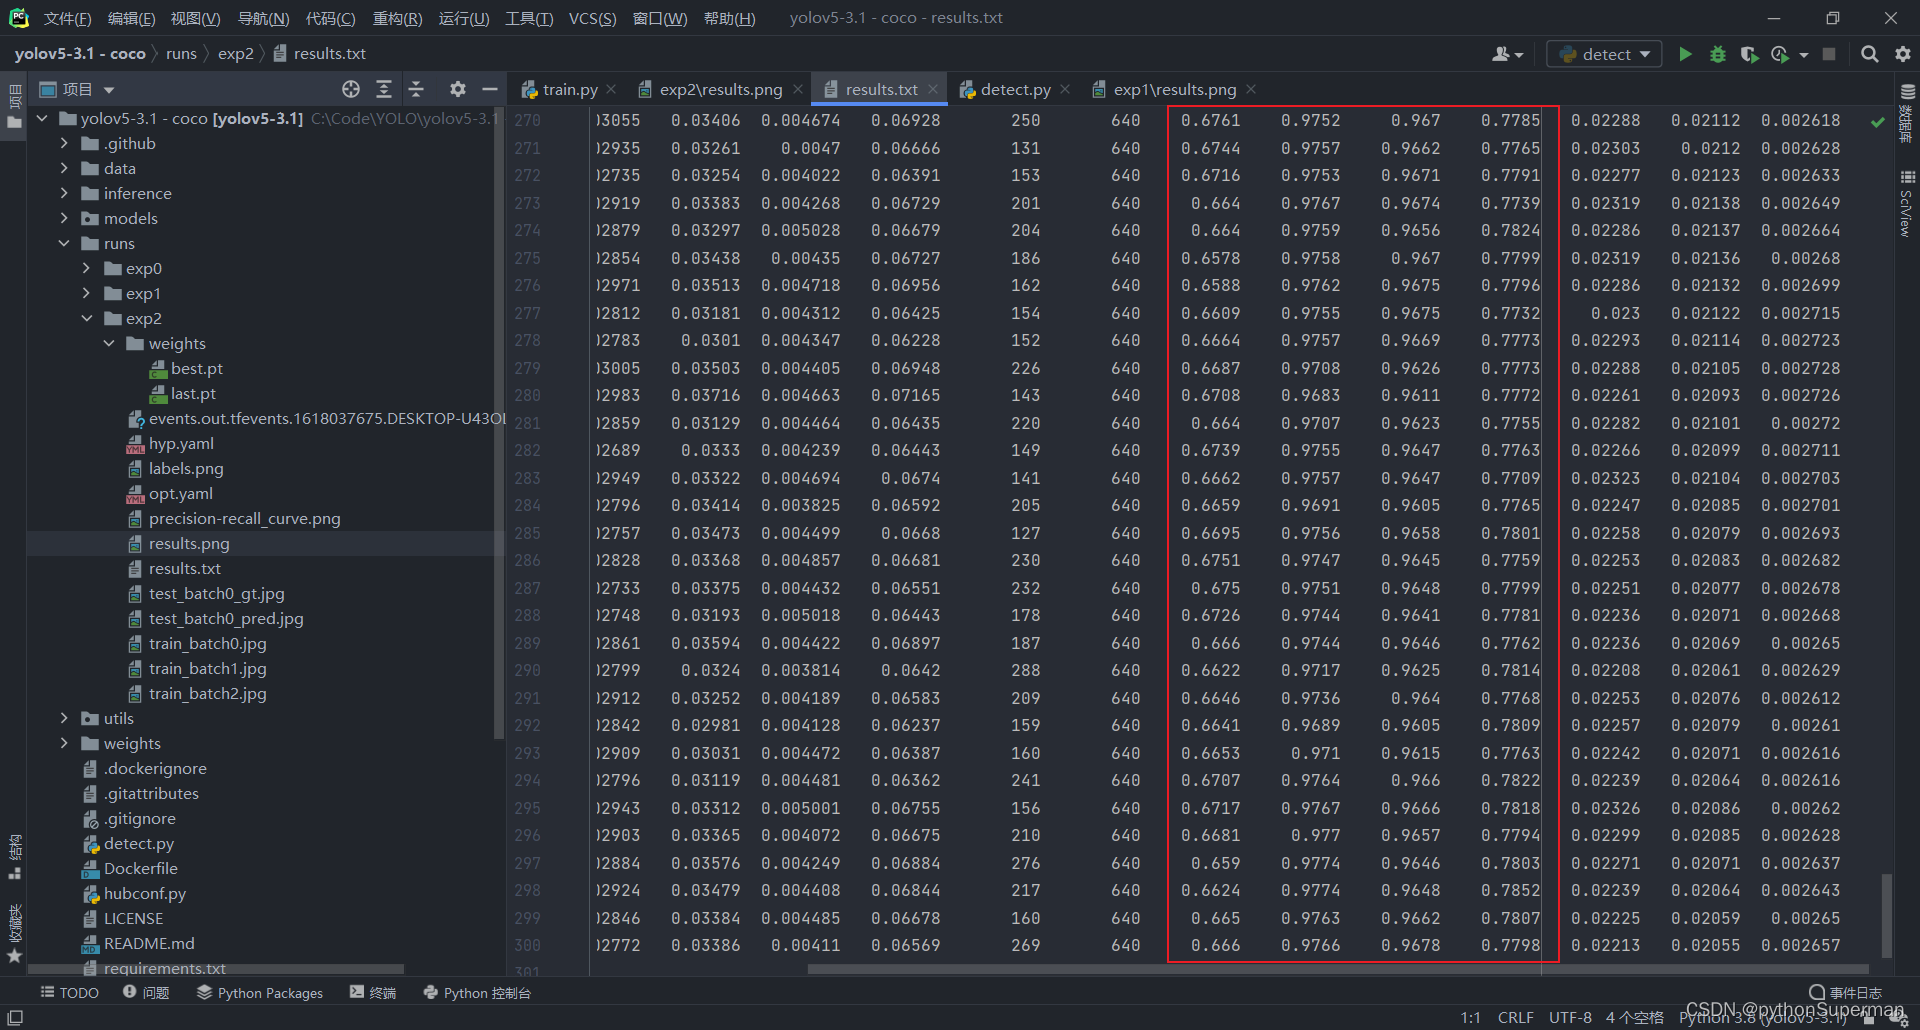Image resolution: width=1920 pixels, height=1030 pixels.
Task: Expand the exp0 folder
Action: tap(87, 268)
